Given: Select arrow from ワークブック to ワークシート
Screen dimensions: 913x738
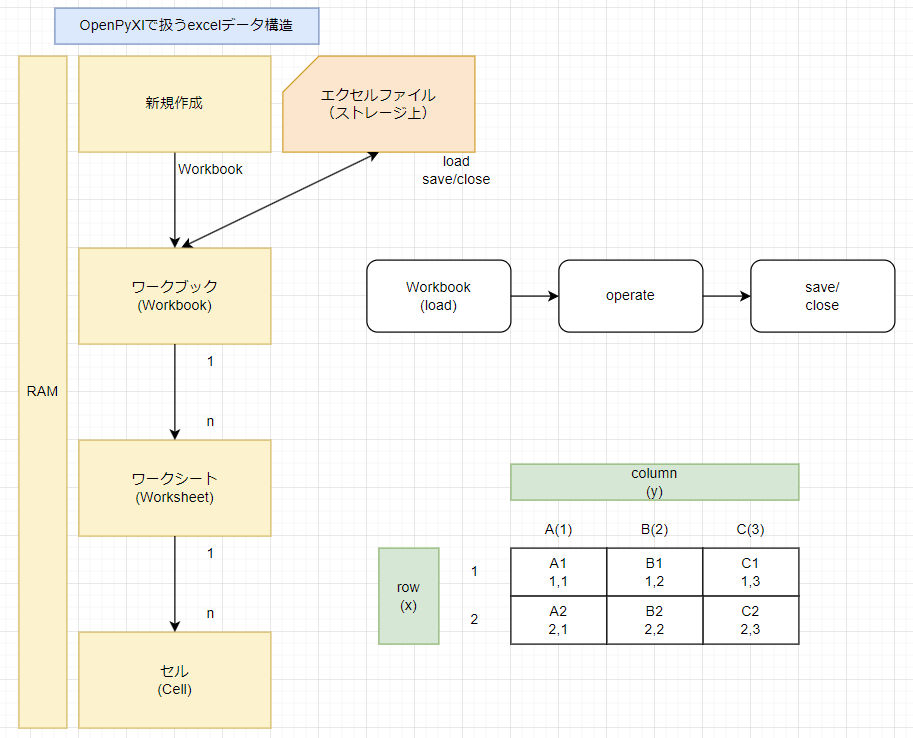Looking at the screenshot, I should [x=175, y=392].
